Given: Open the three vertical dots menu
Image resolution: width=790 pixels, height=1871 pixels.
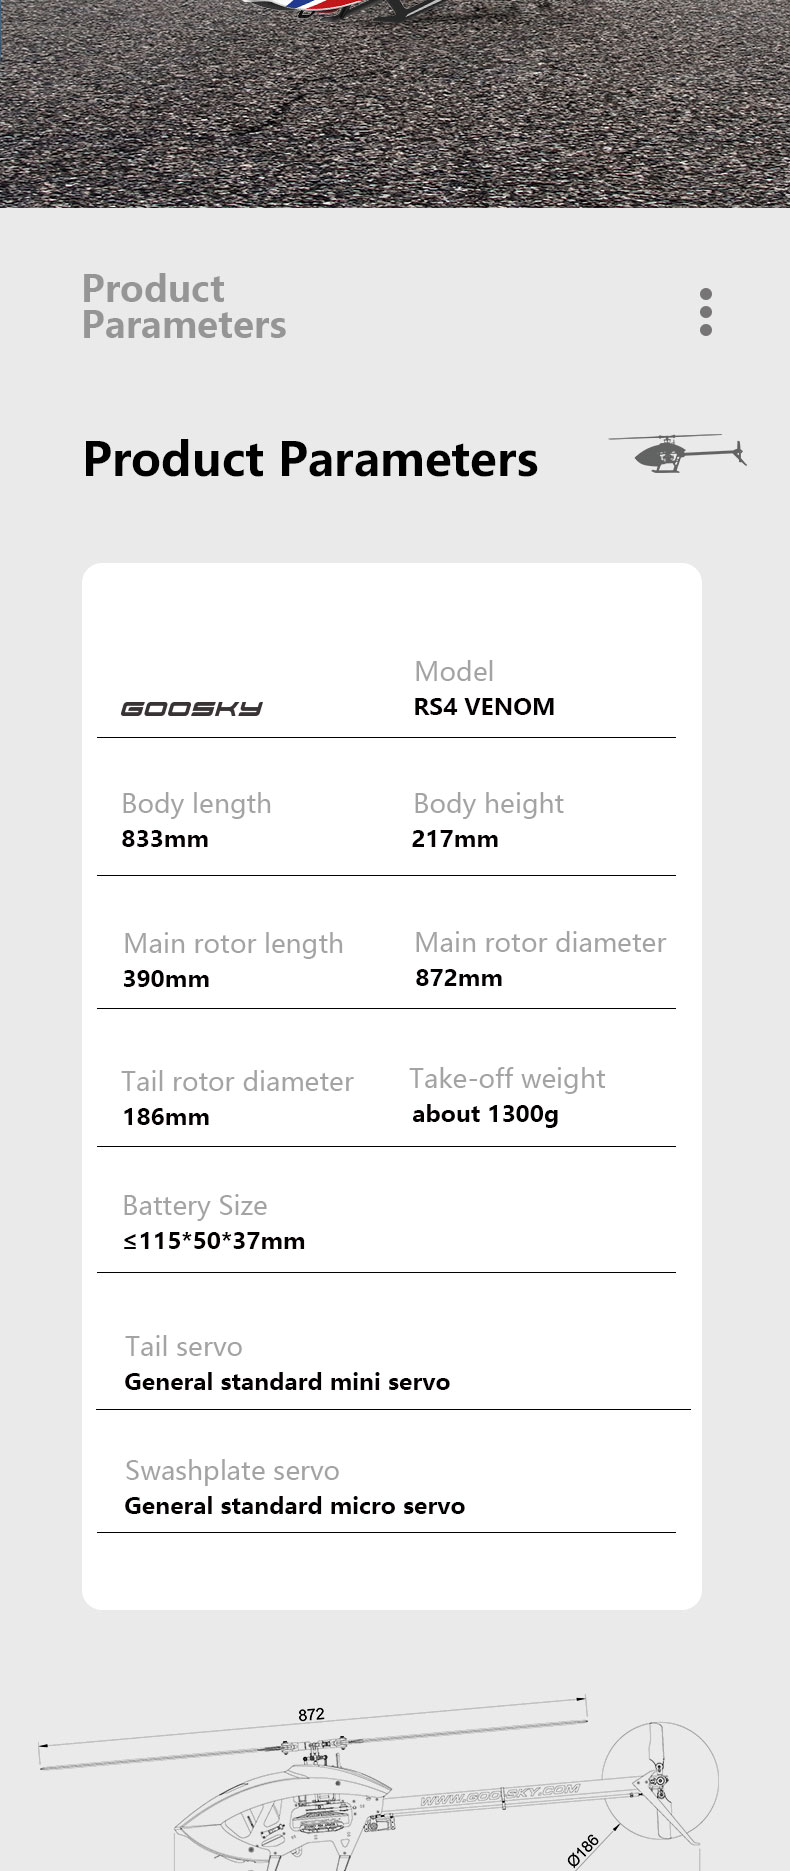Looking at the screenshot, I should (x=706, y=312).
